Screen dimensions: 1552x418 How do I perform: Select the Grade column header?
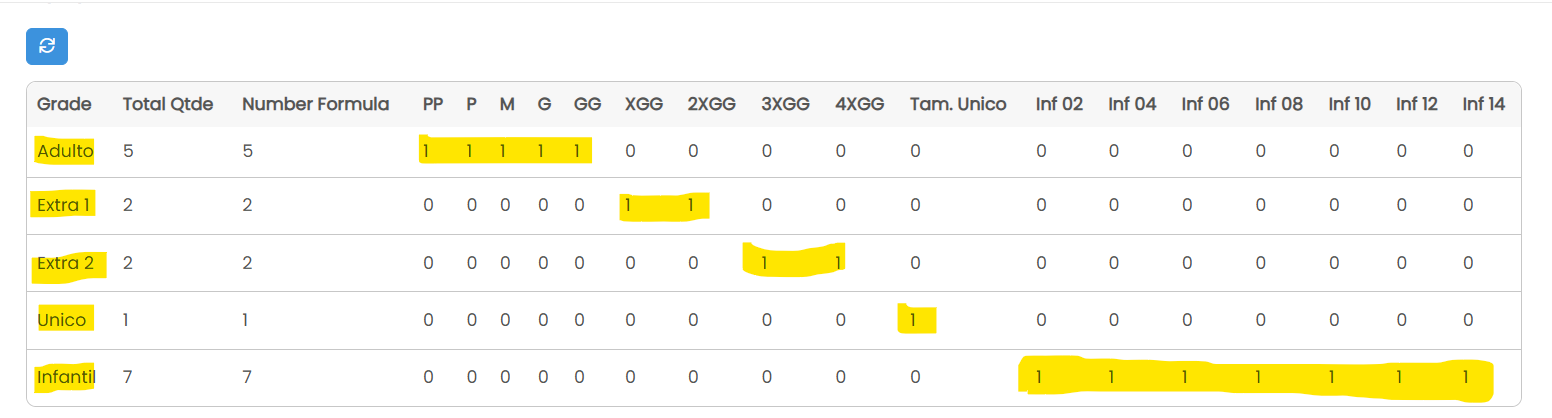(64, 104)
